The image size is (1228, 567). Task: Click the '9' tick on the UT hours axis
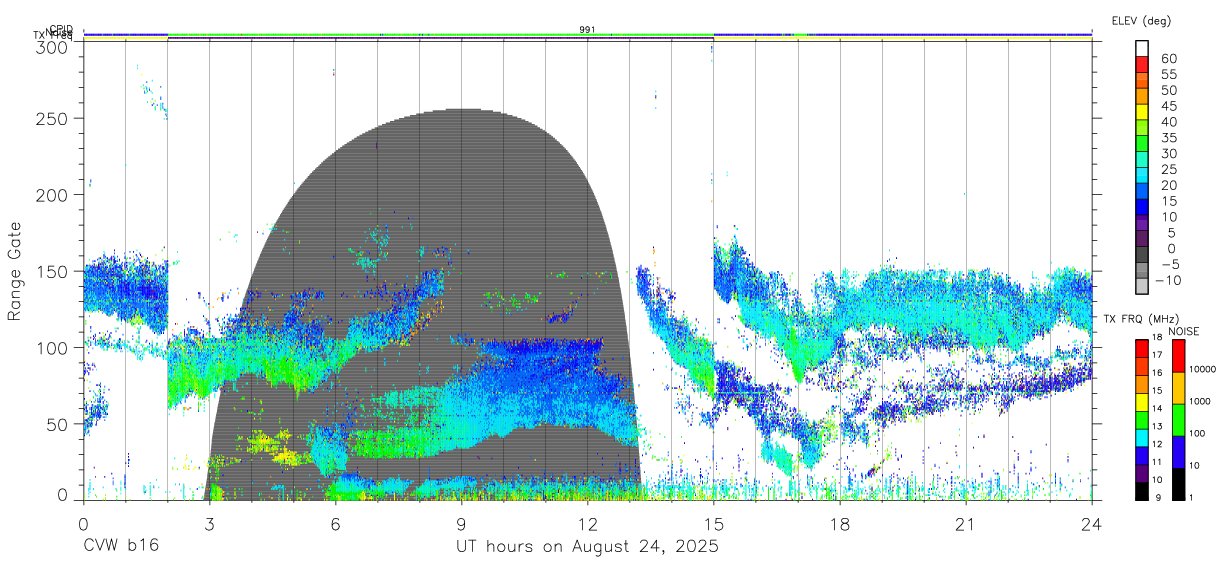[x=461, y=525]
